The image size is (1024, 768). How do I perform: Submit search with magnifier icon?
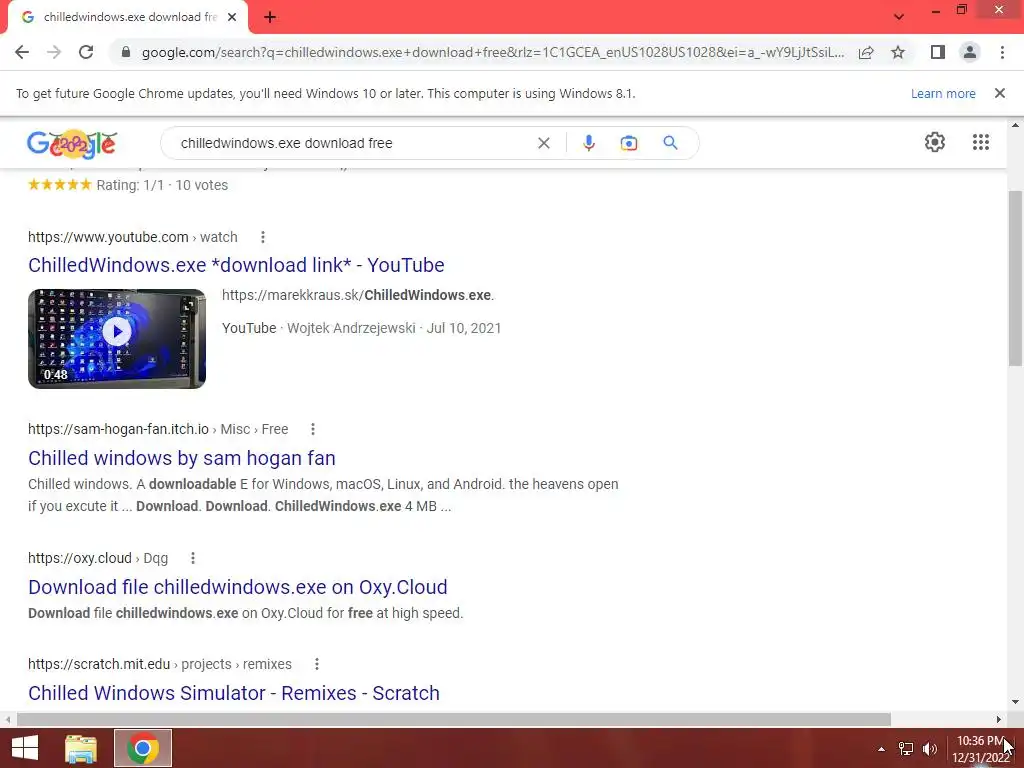click(x=670, y=143)
